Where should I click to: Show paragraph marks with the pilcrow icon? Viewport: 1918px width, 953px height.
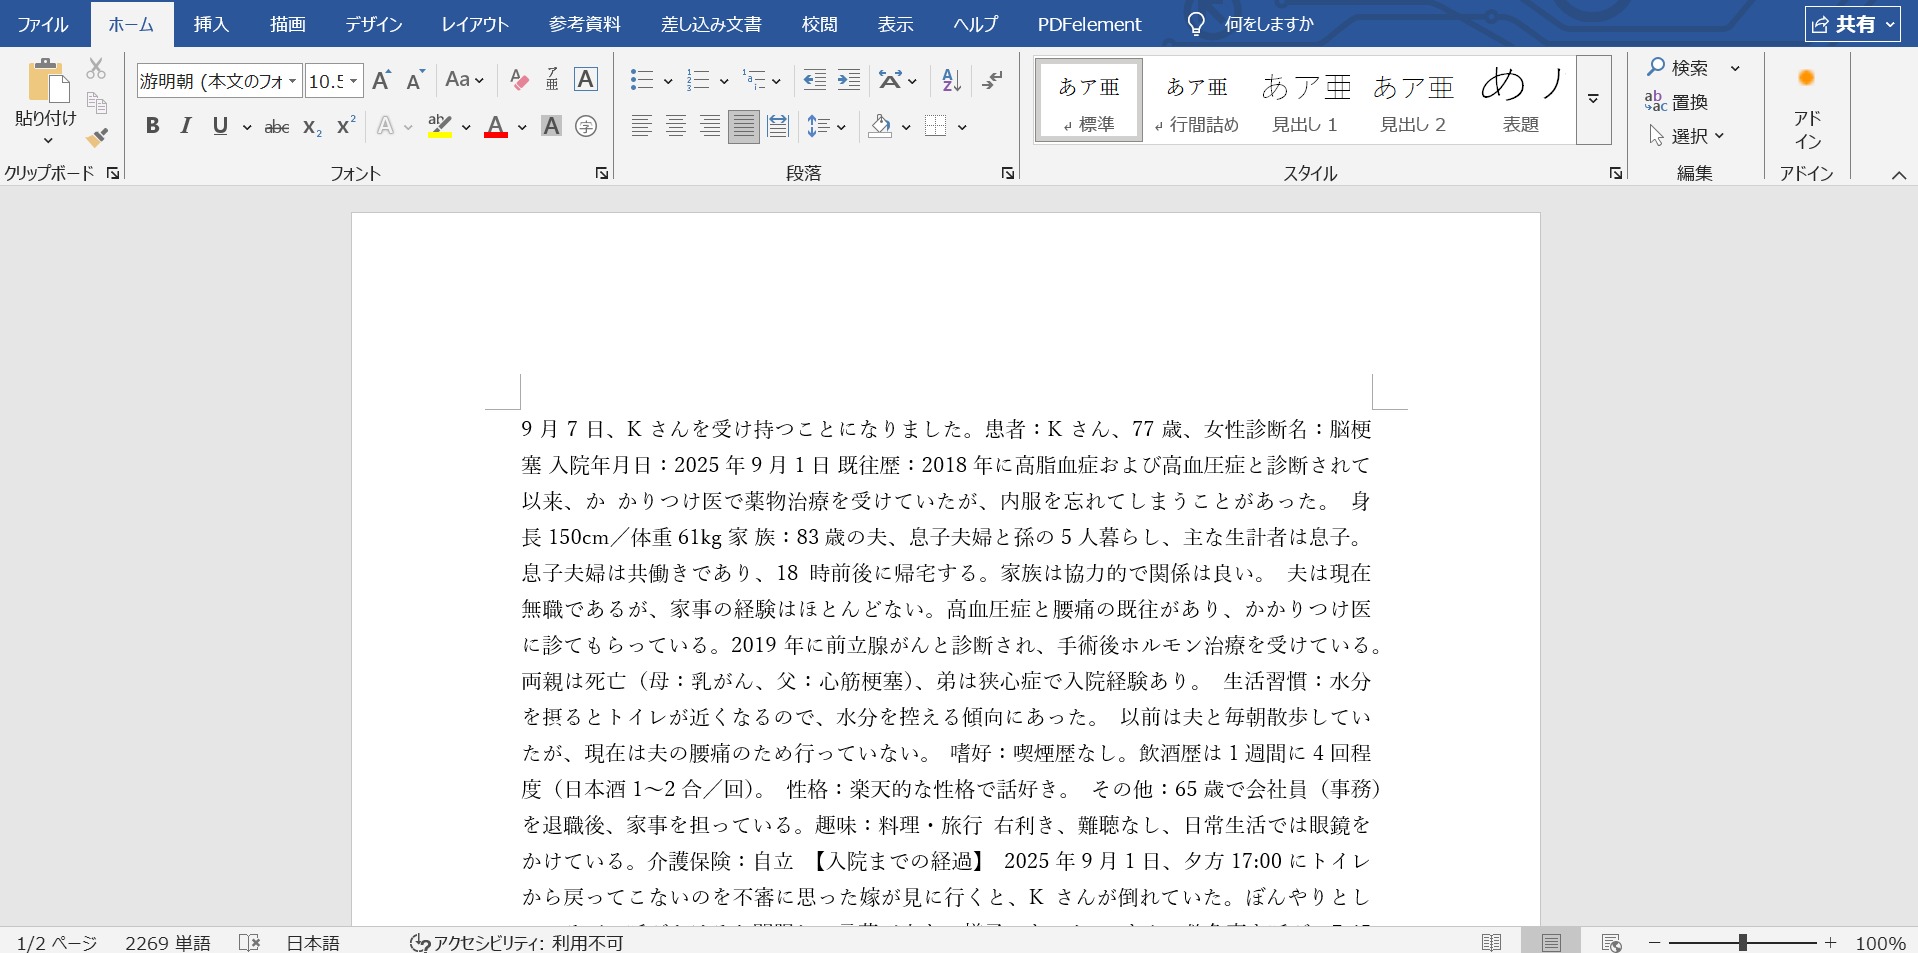click(992, 80)
